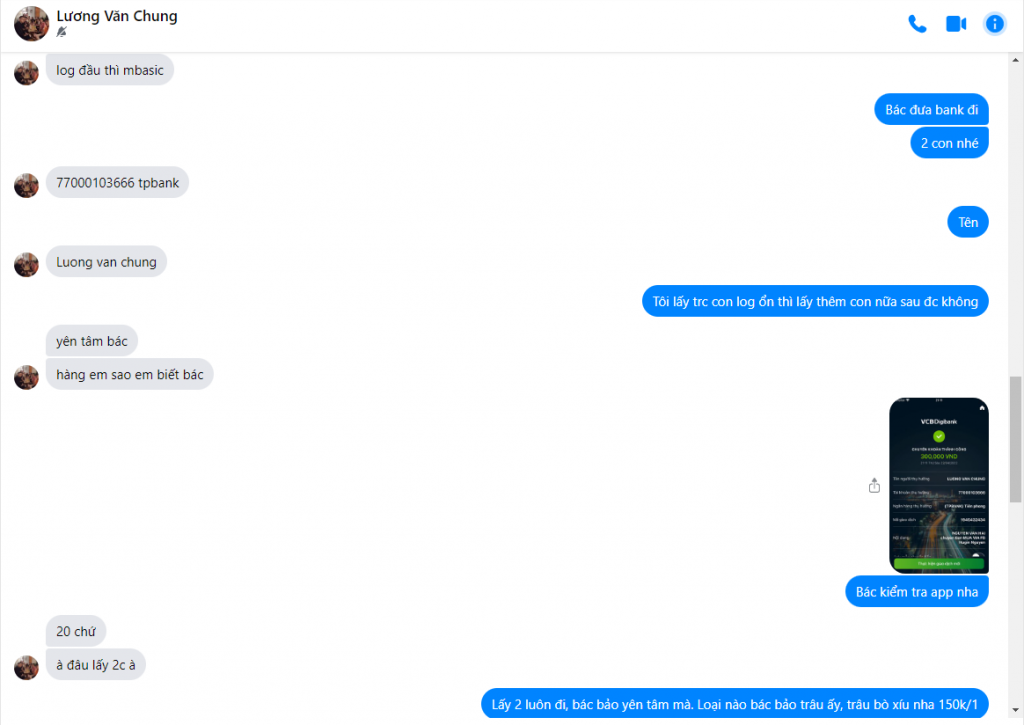1024x725 pixels.
Task: Click the avatar next to 'log đầu thì mbasic'
Action: pyautogui.click(x=26, y=72)
